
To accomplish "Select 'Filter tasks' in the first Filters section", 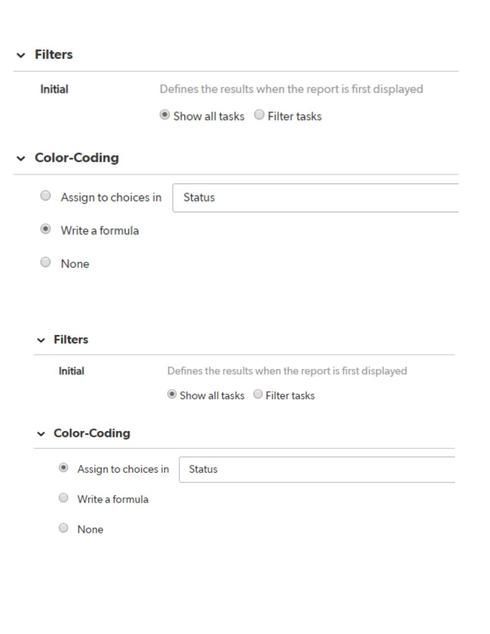I will (x=259, y=115).
